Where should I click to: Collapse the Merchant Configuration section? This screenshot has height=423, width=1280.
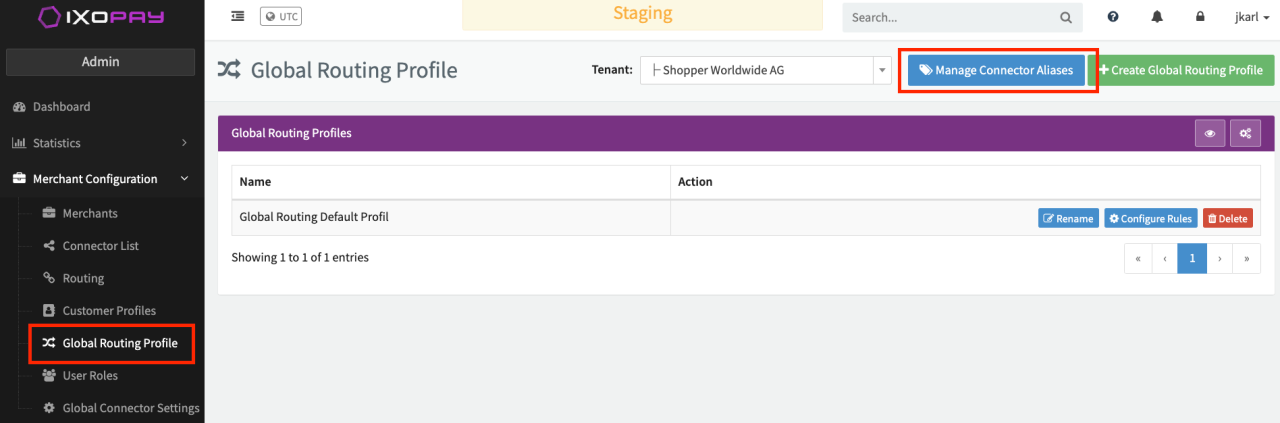click(x=100, y=179)
